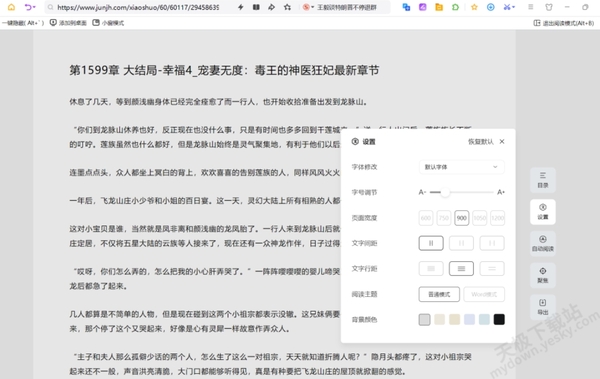
Task: Go to the browser home page icon
Action: click(11, 7)
